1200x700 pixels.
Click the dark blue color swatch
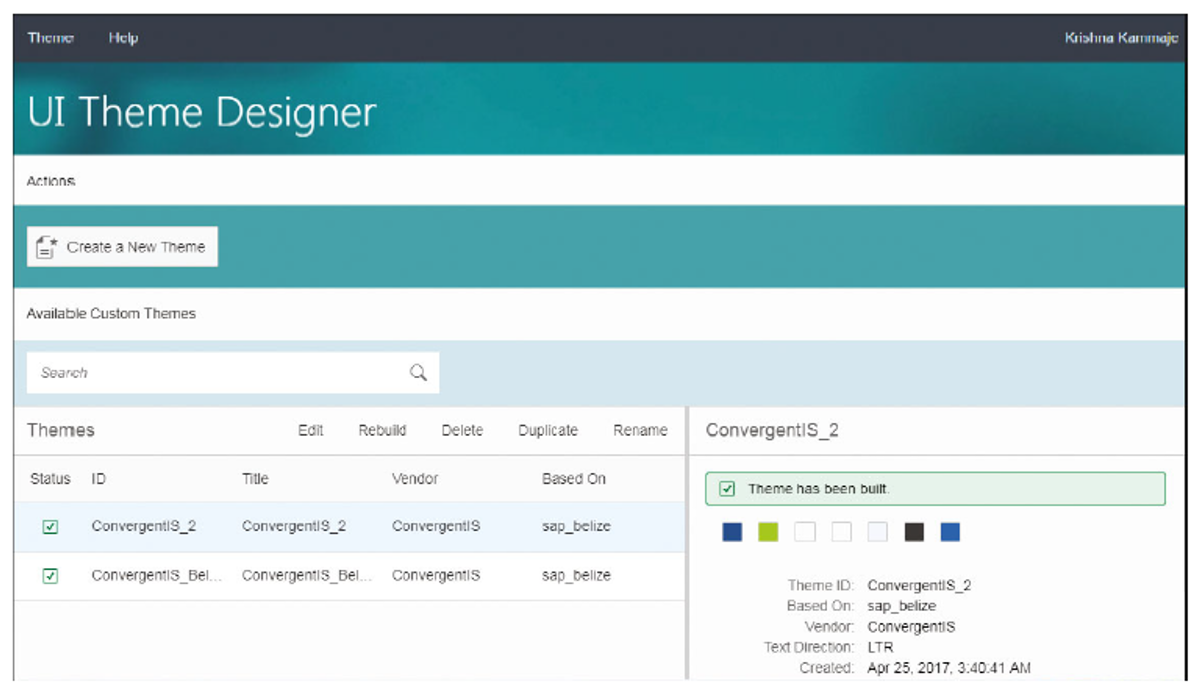[x=731, y=532]
